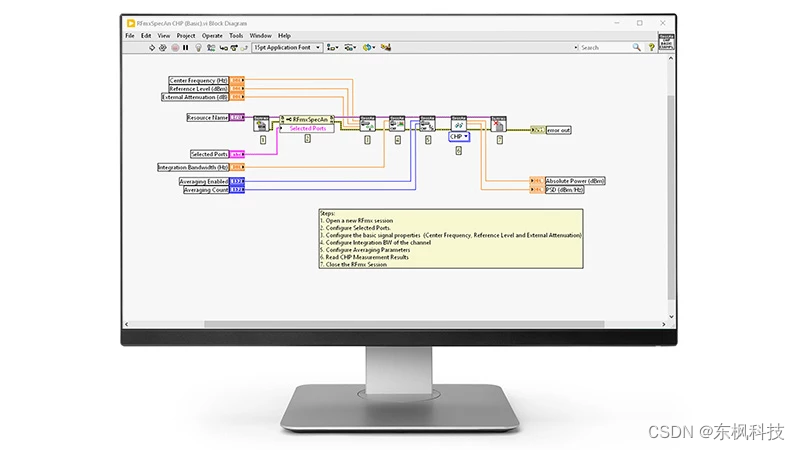
Task: Click the Step Into button
Action: (223, 47)
